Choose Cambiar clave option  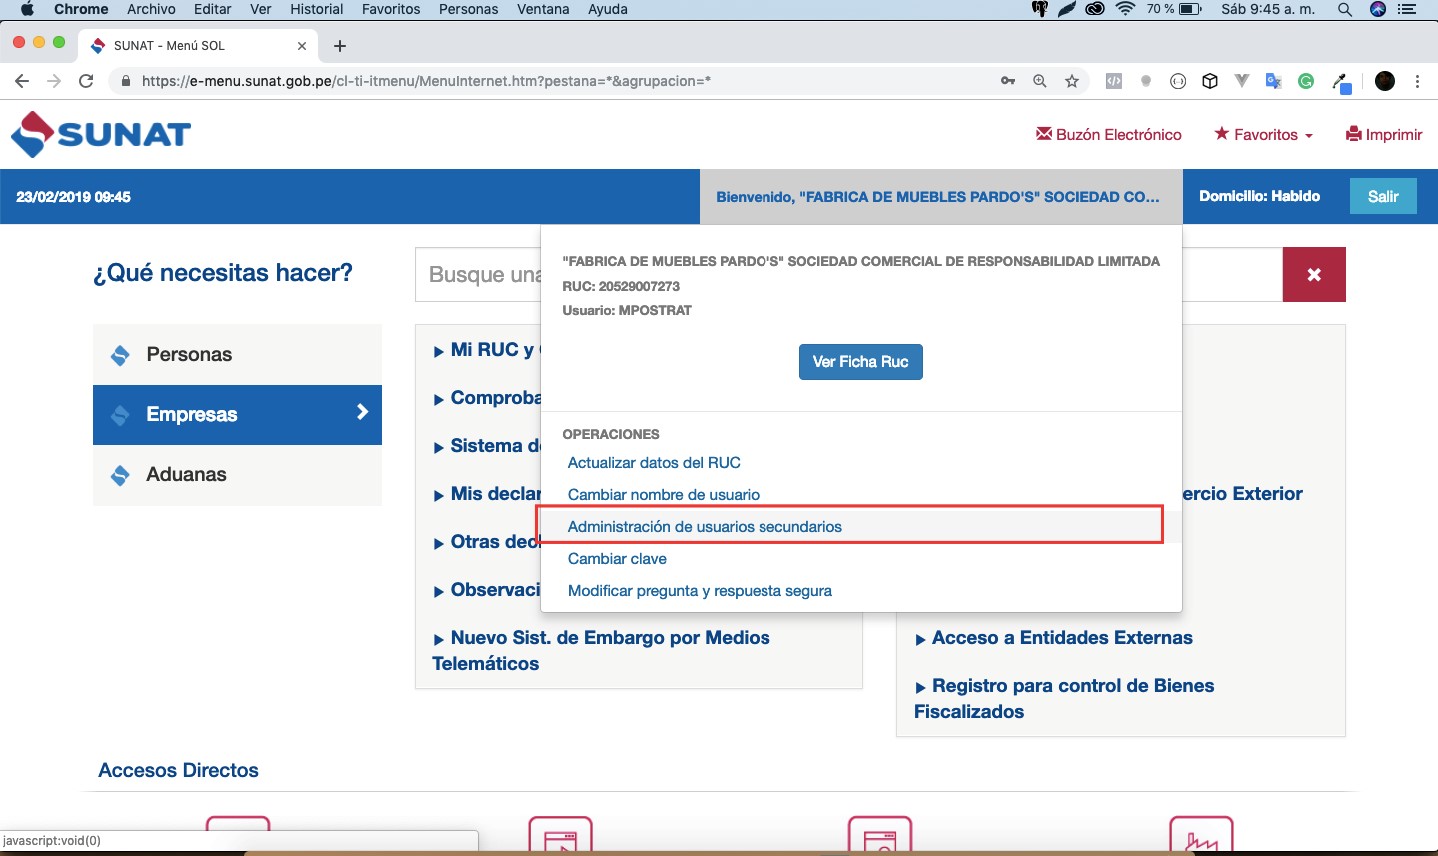[x=617, y=559]
